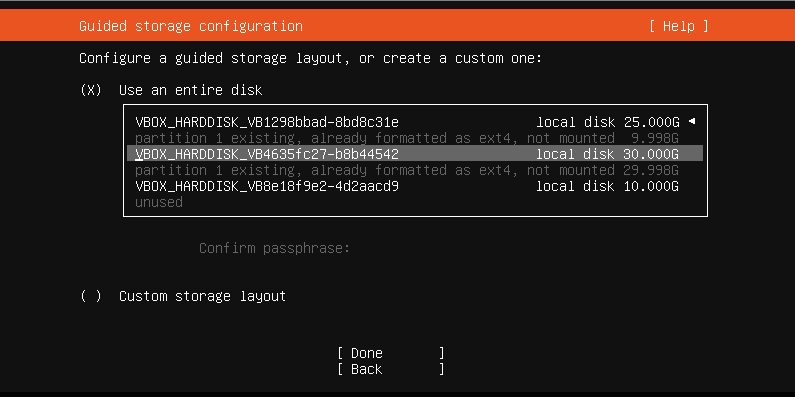Click the Configure a guided storage layout instruction

tap(310, 58)
